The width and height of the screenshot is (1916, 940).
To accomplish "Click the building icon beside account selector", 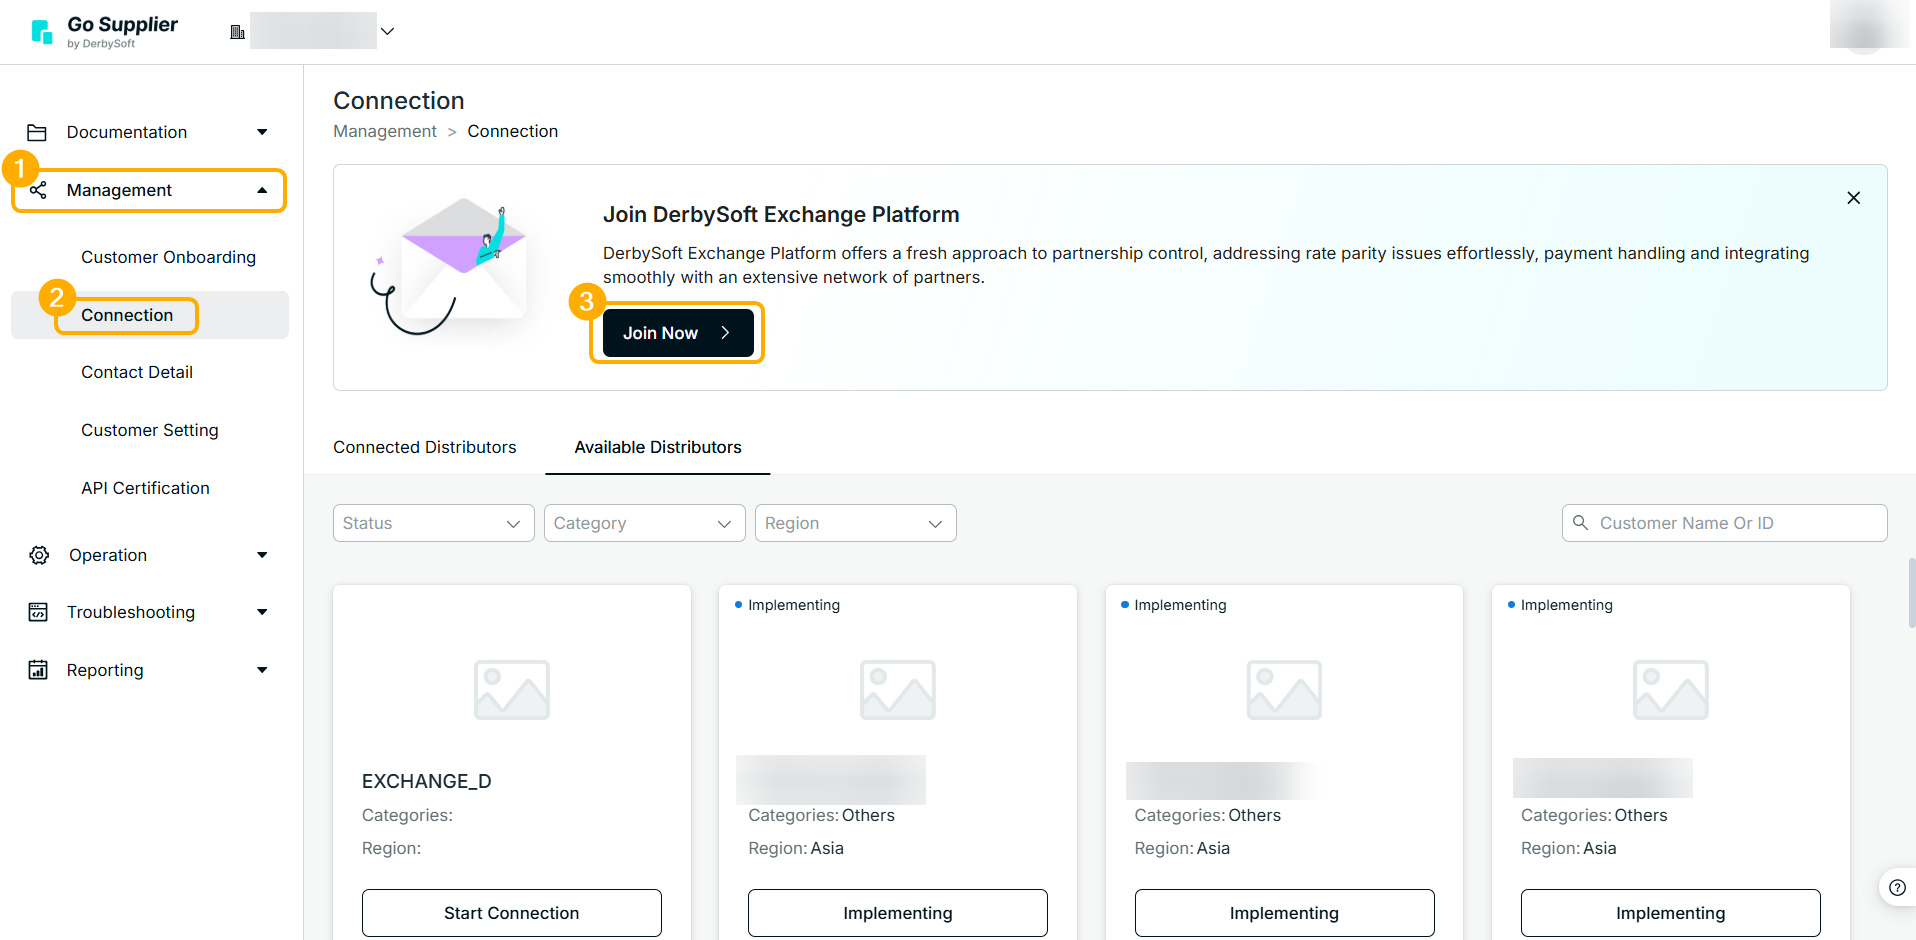I will [237, 32].
